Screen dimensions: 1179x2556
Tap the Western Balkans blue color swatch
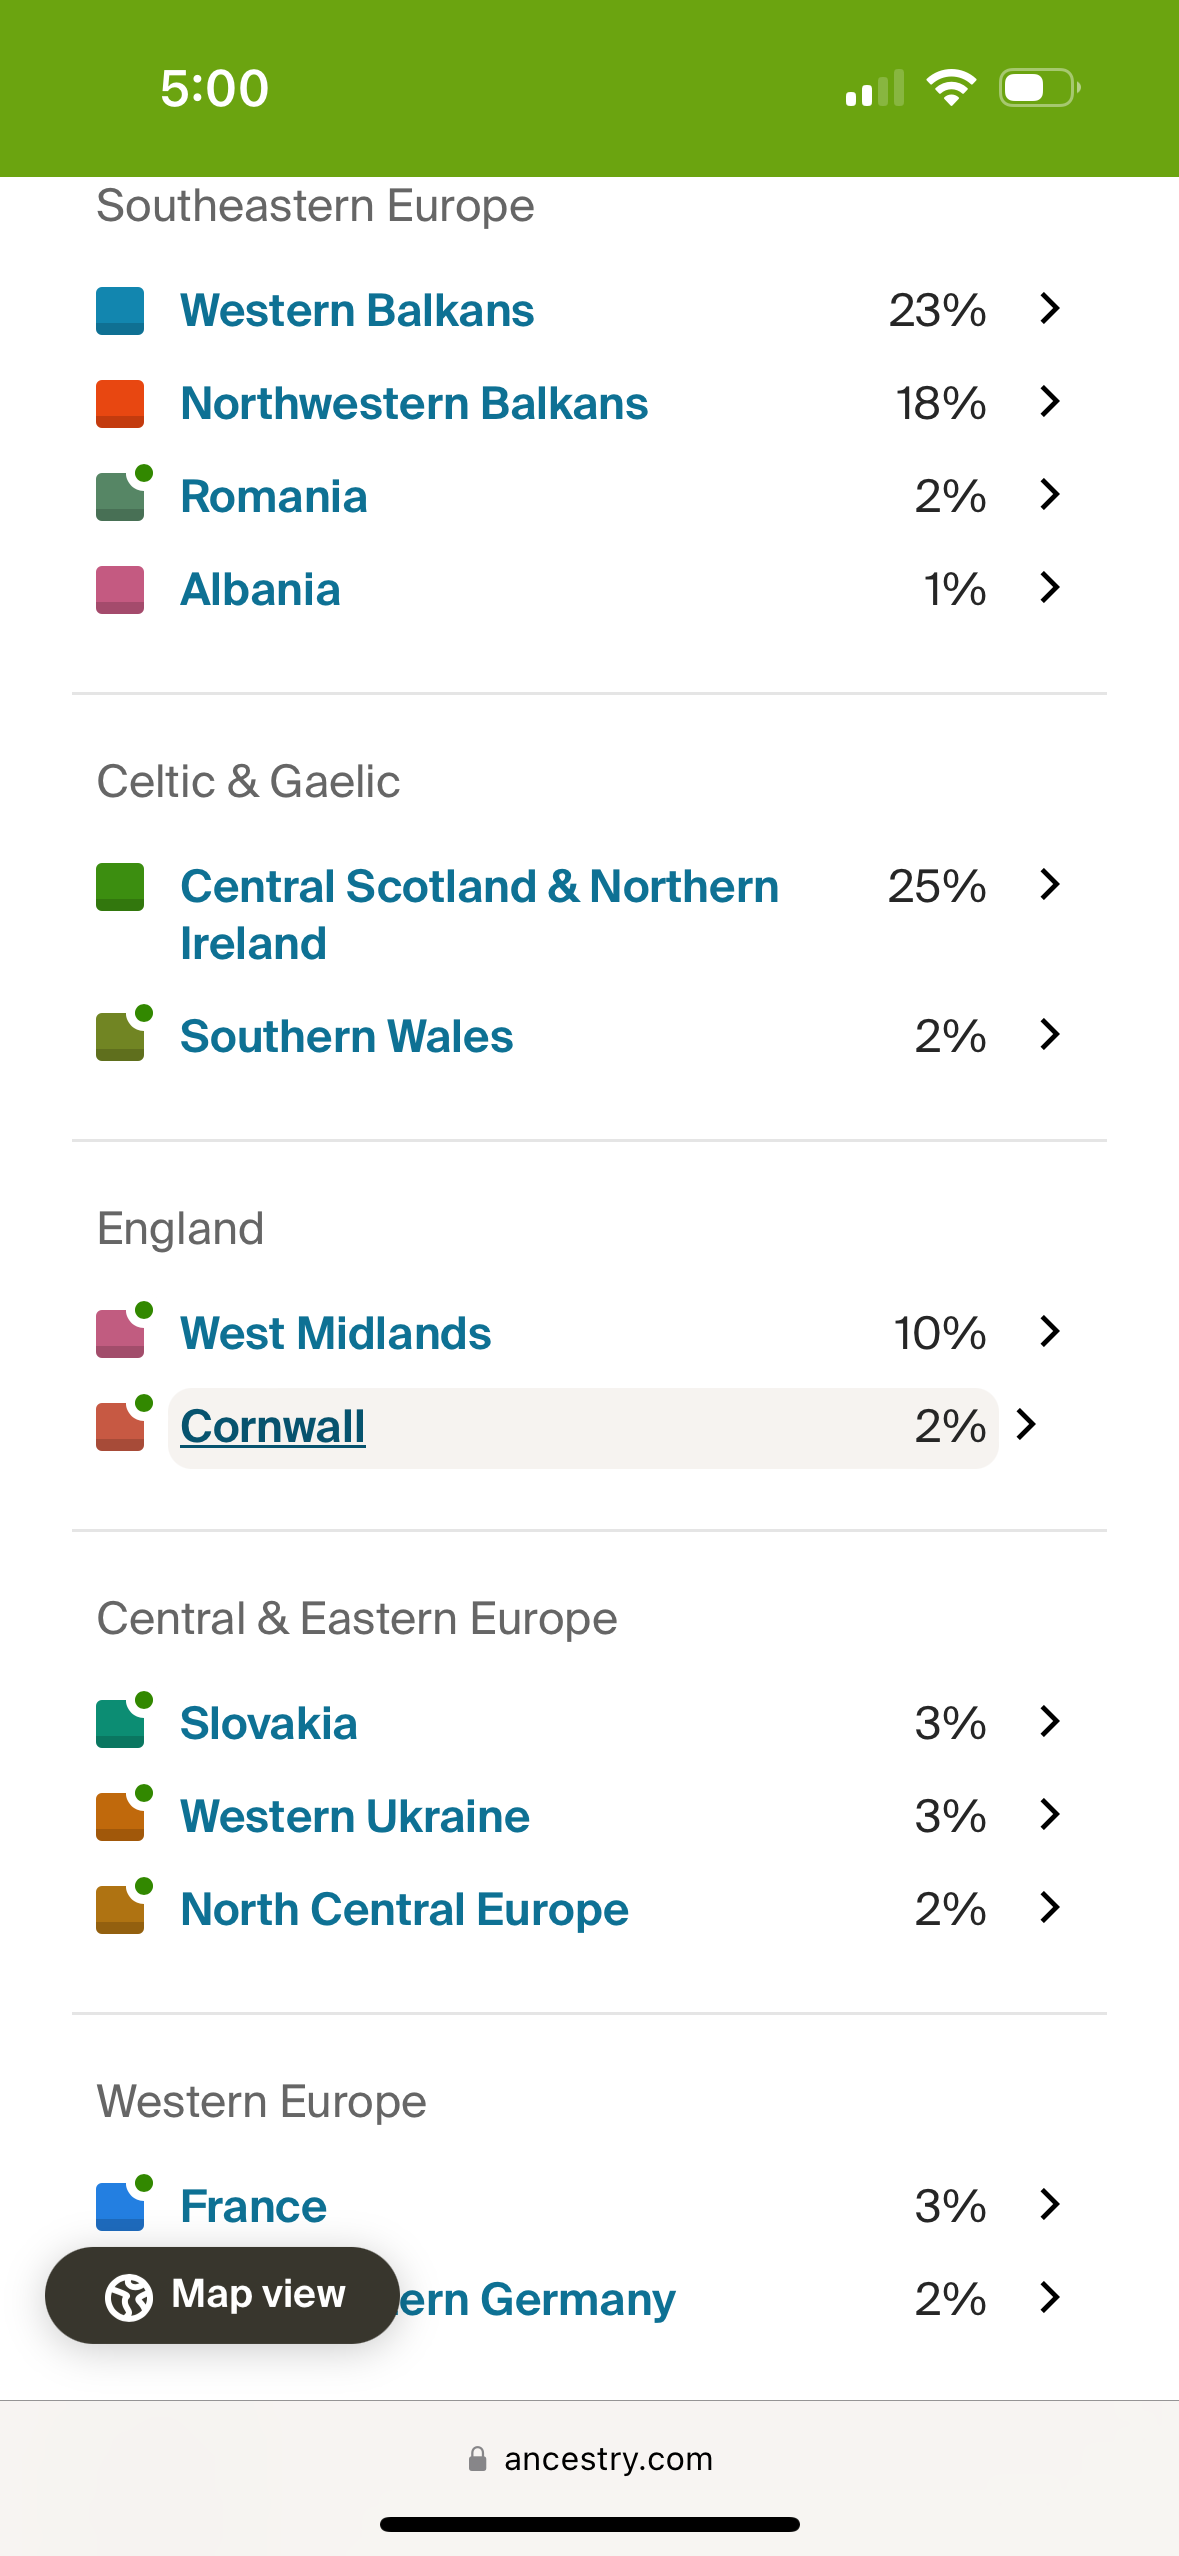pos(120,310)
